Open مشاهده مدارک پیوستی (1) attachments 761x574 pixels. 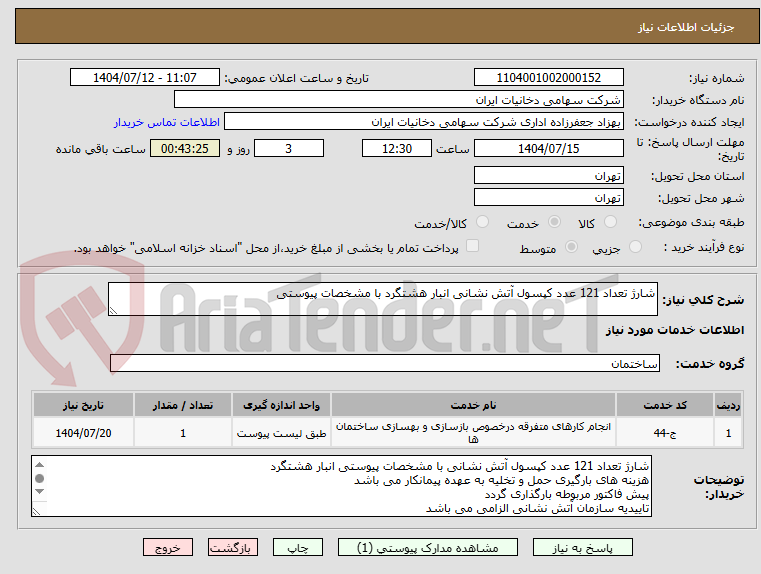point(428,547)
